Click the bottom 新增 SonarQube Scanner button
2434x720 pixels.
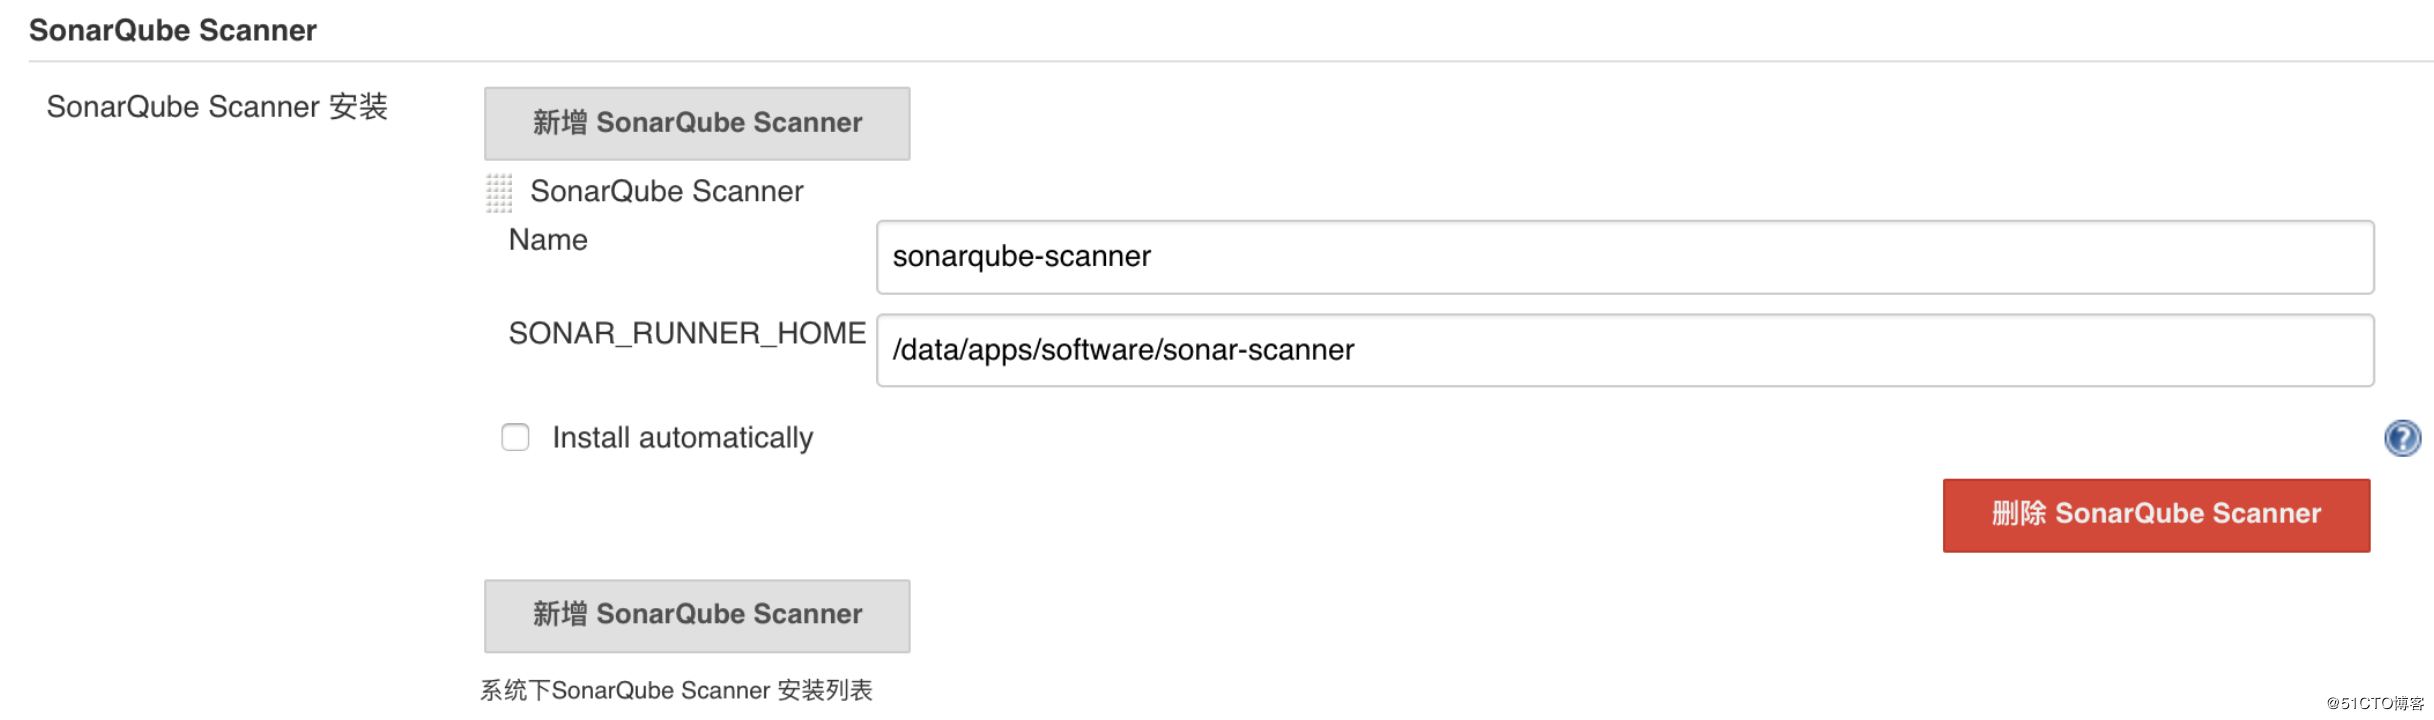697,615
